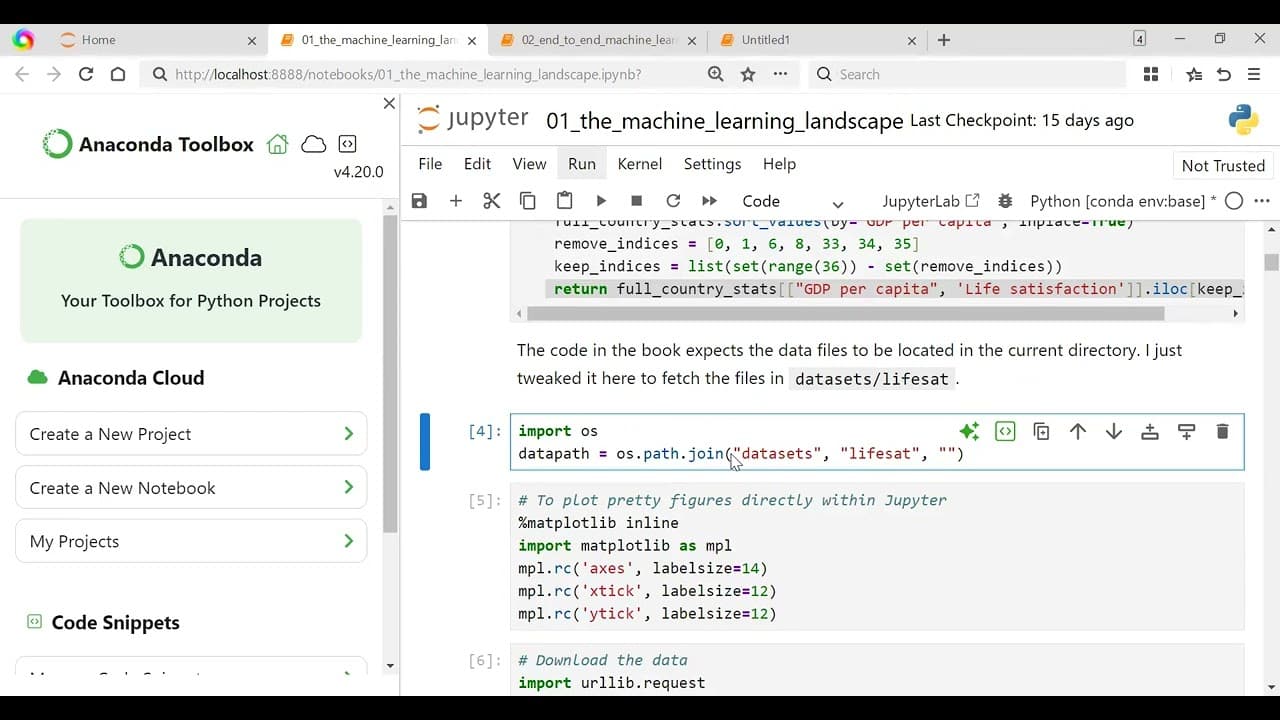1280x720 pixels.
Task: Open a new browser tab
Action: pos(944,40)
